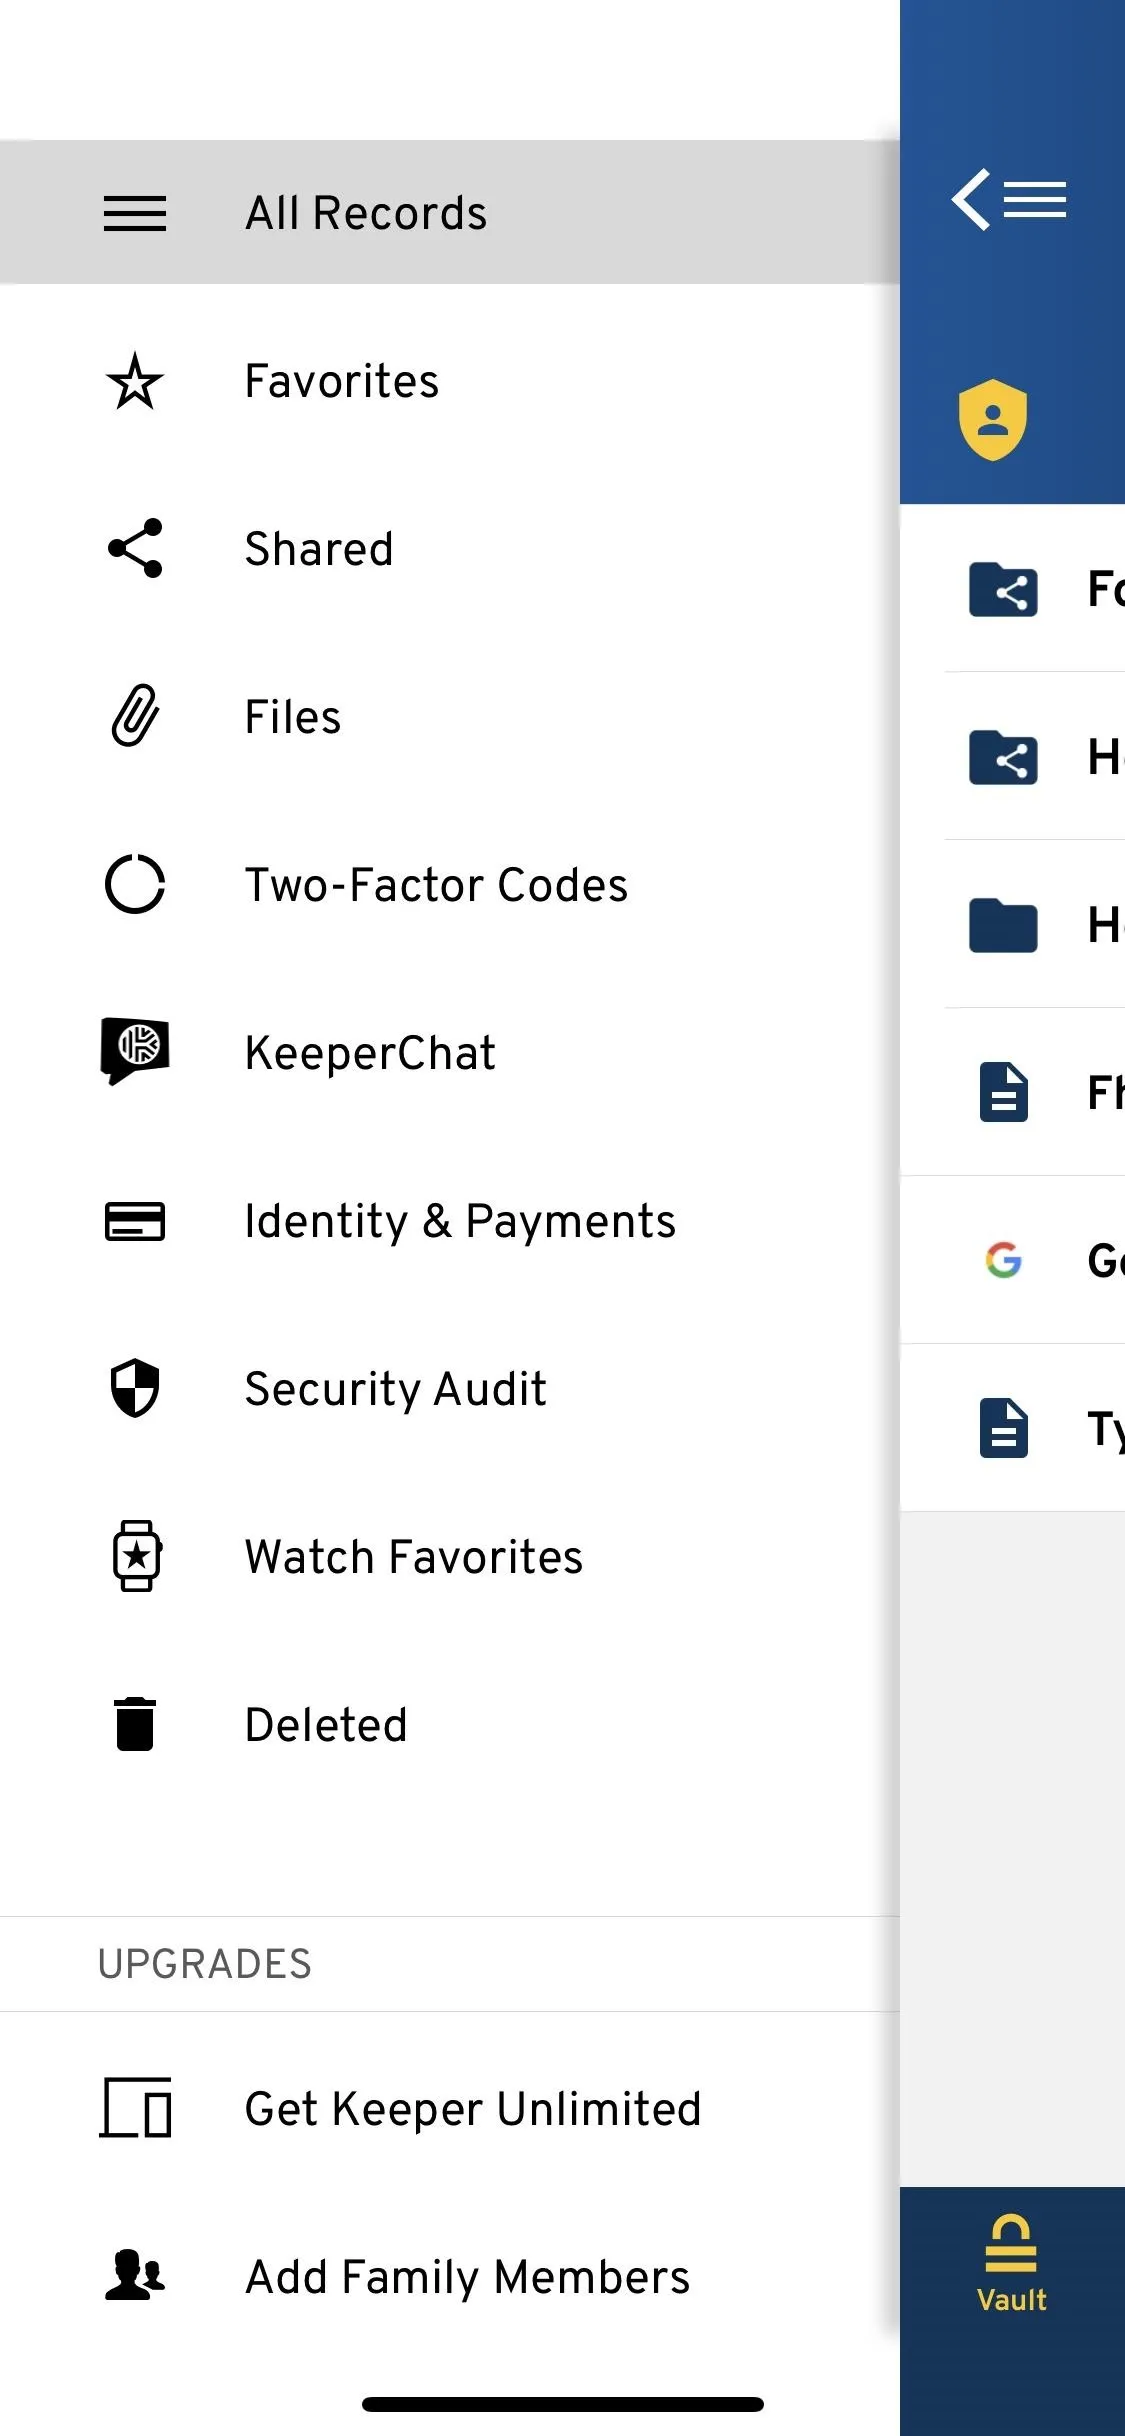Tap the Identity & Payments card icon

click(x=135, y=1221)
